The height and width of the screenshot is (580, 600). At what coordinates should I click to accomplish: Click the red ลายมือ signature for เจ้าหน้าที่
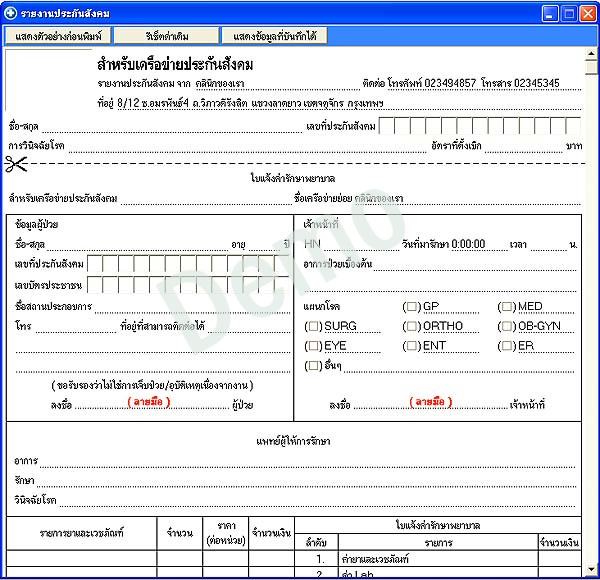tap(430, 402)
